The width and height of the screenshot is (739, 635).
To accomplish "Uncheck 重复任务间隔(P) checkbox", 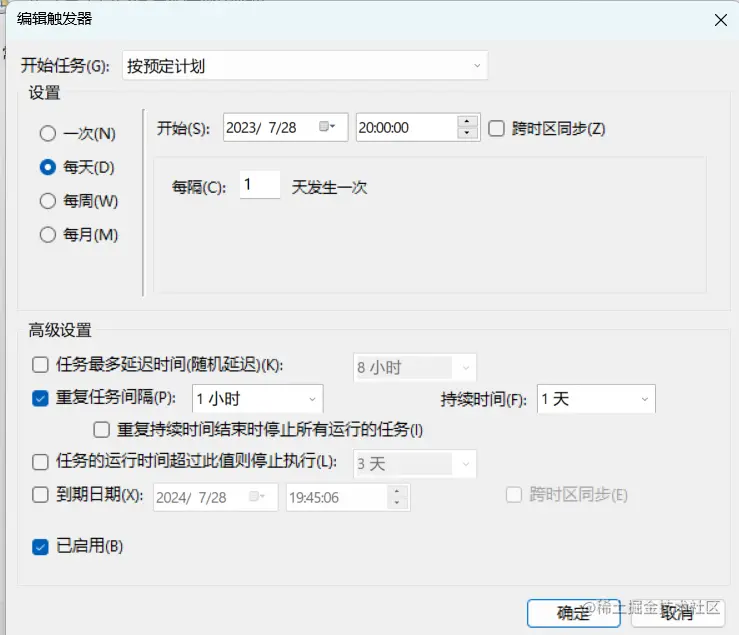I will tap(40, 398).
